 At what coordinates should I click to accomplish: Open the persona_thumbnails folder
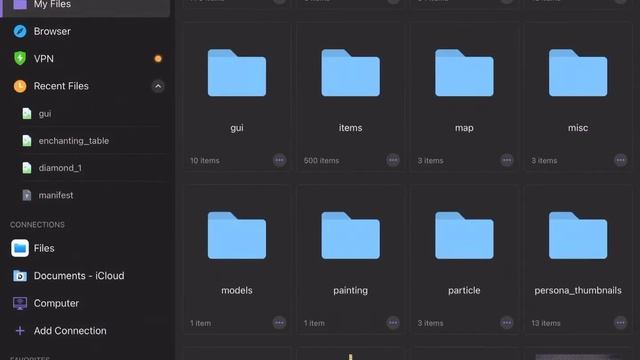coord(578,259)
